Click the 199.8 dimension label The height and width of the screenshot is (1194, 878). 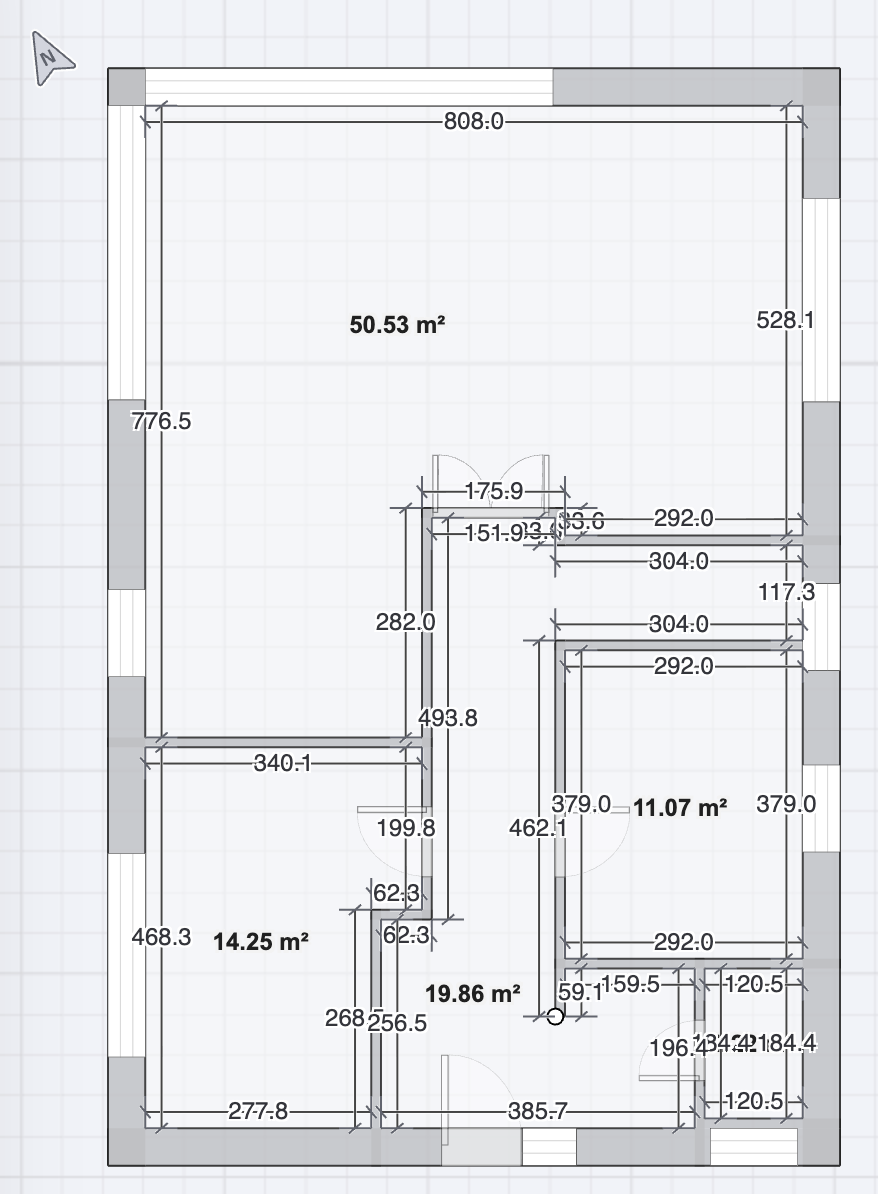(406, 828)
